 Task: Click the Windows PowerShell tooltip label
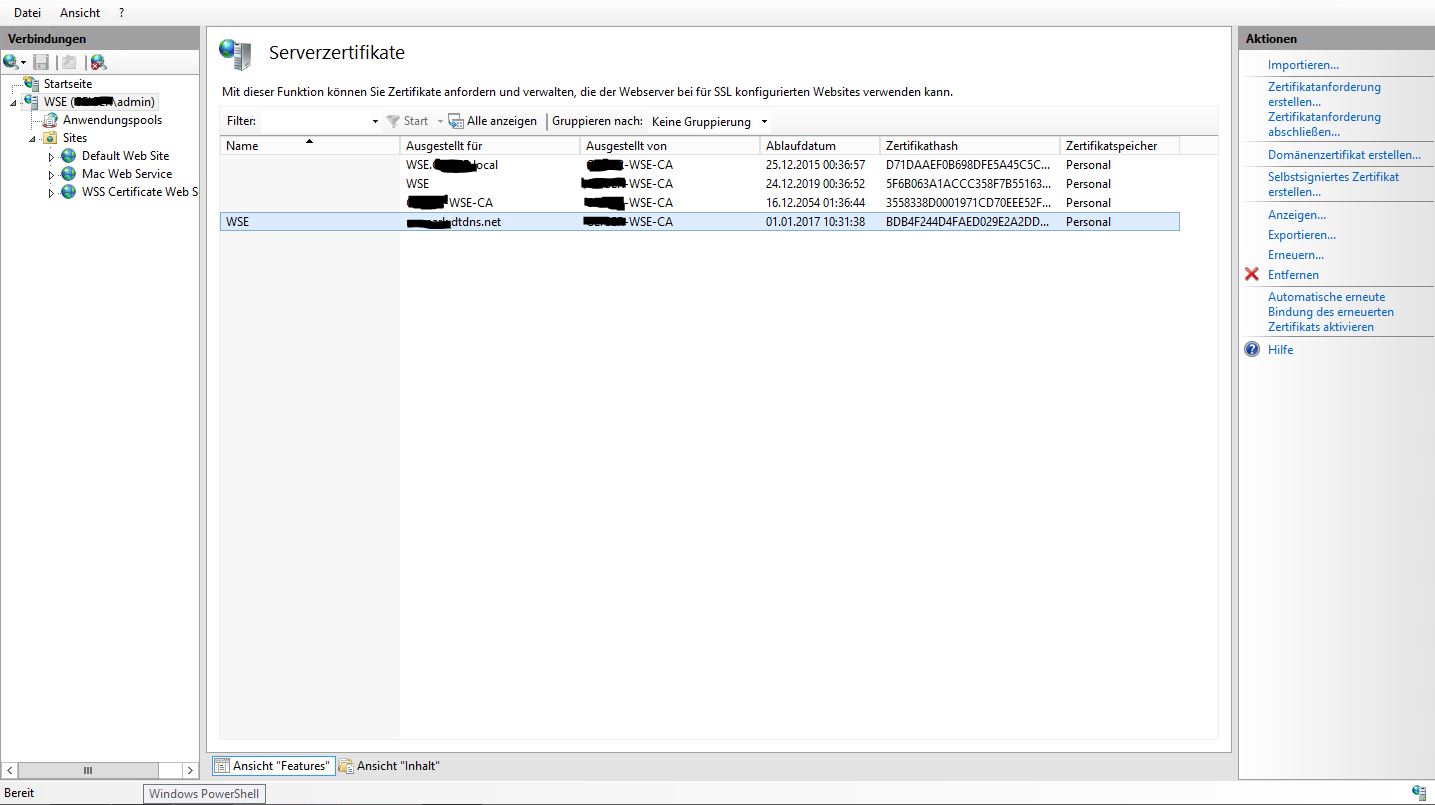[x=205, y=794]
